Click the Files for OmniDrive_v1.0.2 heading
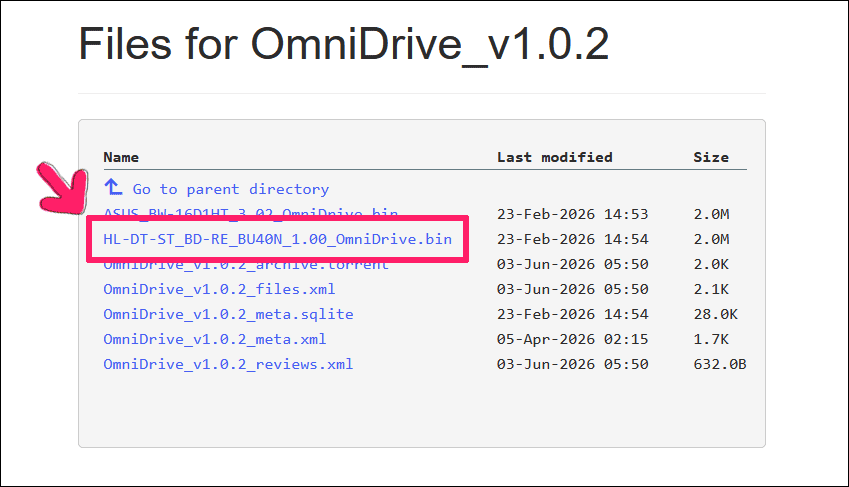Screen dimensions: 849x487 [344, 44]
